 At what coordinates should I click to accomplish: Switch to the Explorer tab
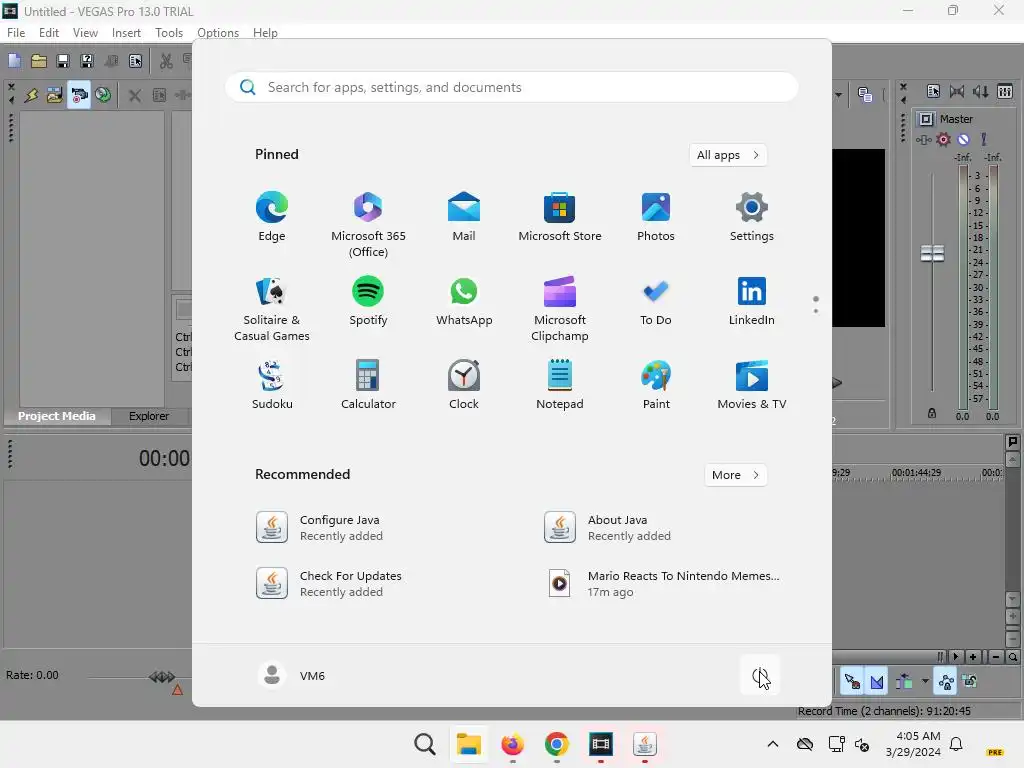[x=148, y=416]
